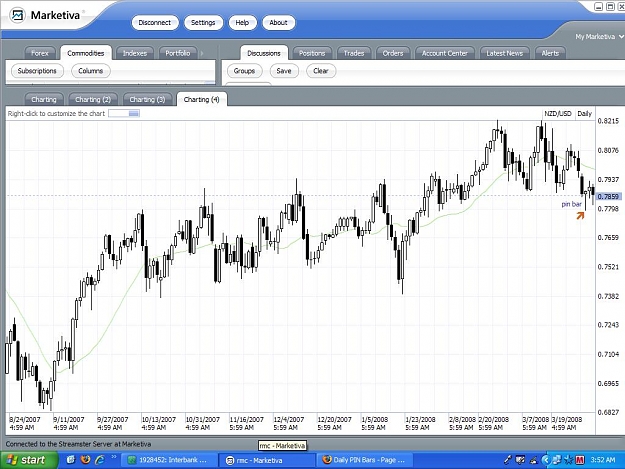Click the Show Desktop quick launch icon
The width and height of the screenshot is (625, 469).
coord(71,460)
